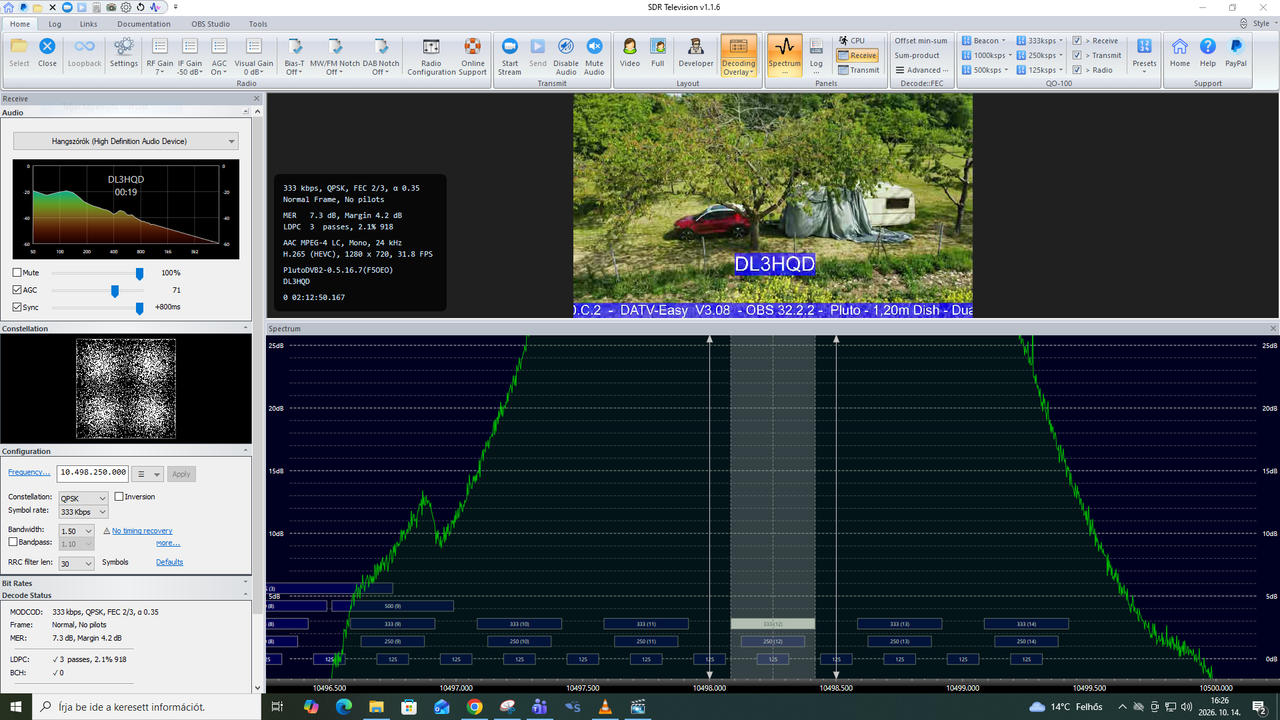Switch to Full layout
The width and height of the screenshot is (1280, 720).
[x=658, y=52]
